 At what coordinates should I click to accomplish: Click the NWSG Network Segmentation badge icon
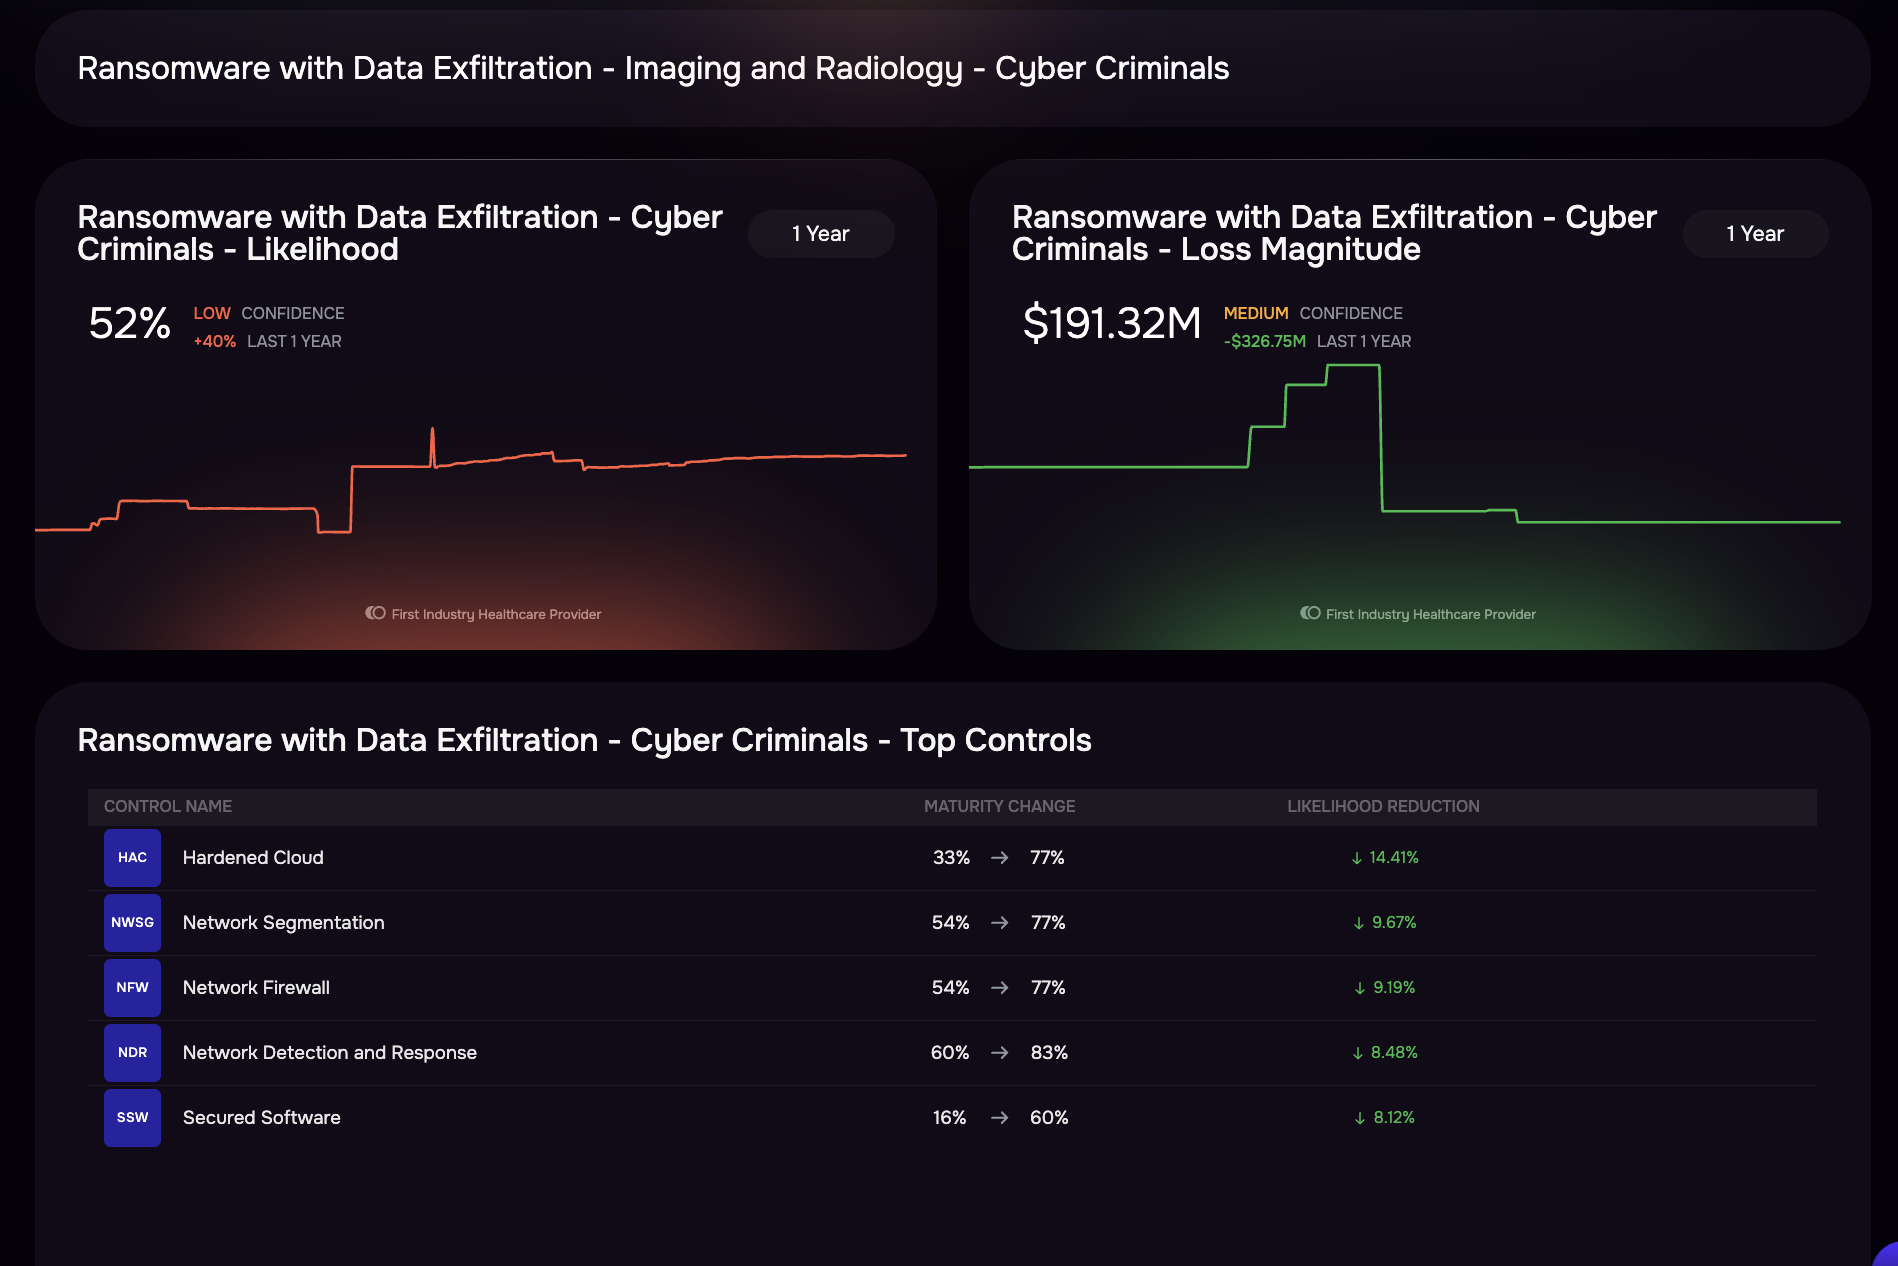tap(131, 922)
